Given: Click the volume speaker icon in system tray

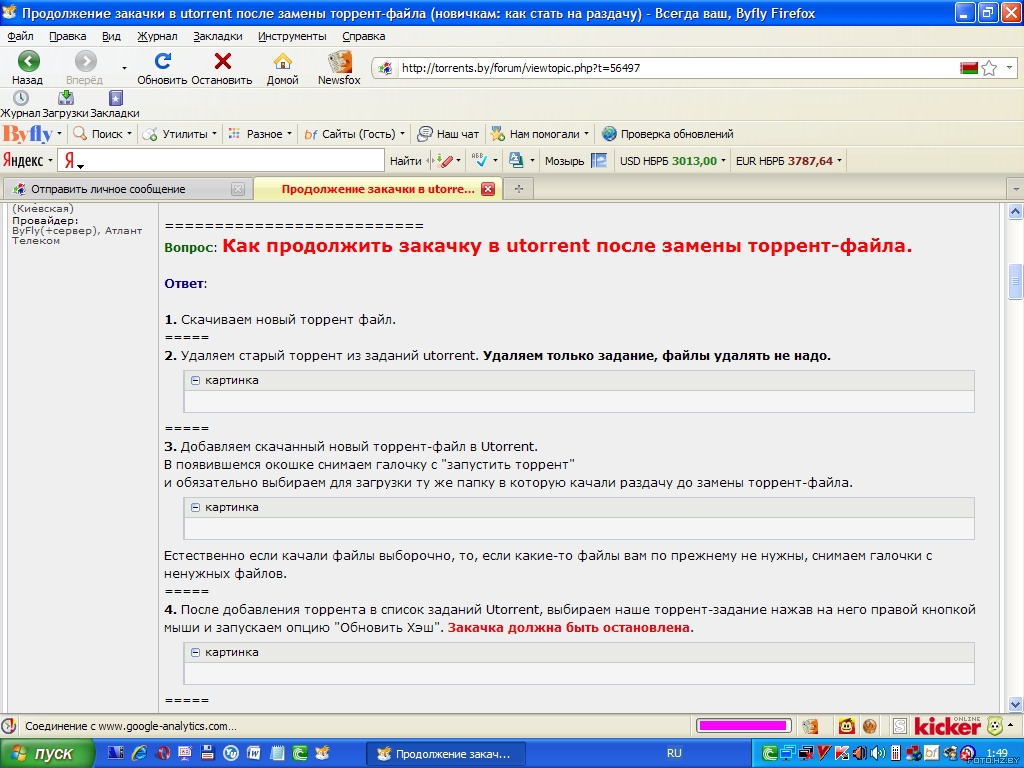Looking at the screenshot, I should tap(878, 753).
